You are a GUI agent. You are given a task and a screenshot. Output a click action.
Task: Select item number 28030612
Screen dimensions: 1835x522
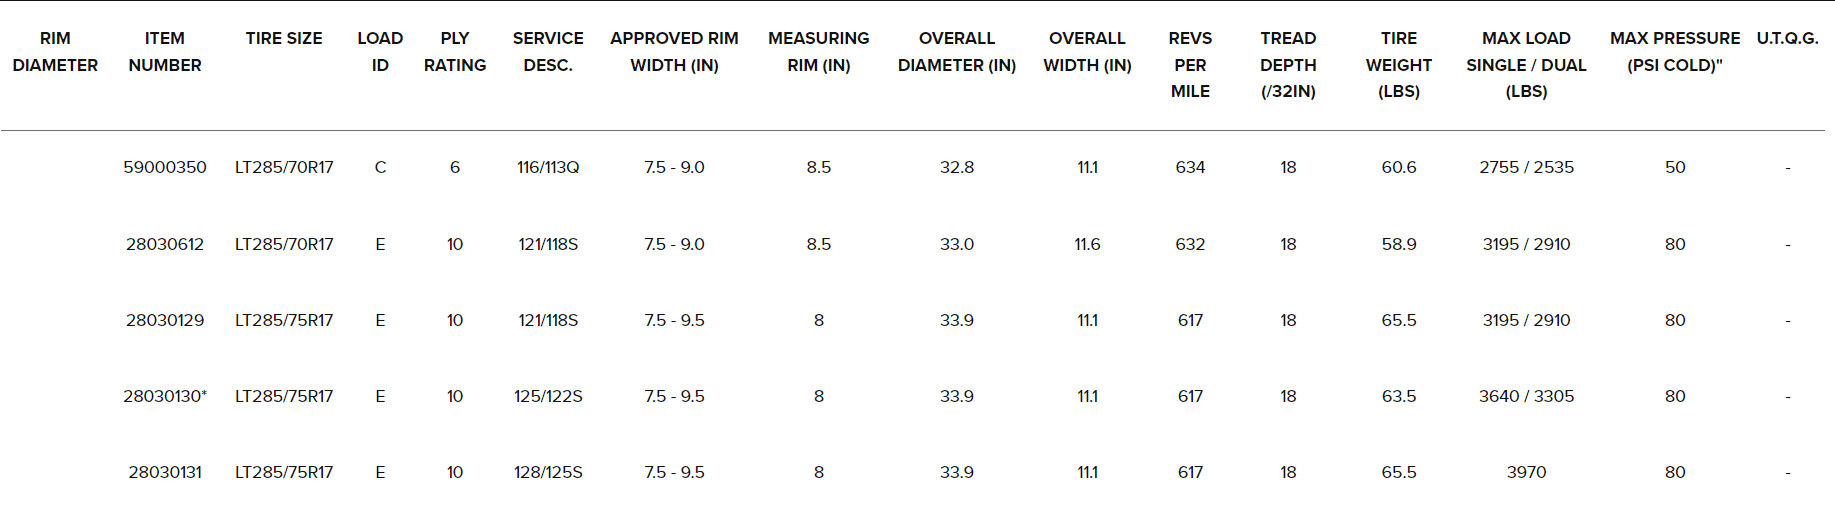click(x=165, y=245)
